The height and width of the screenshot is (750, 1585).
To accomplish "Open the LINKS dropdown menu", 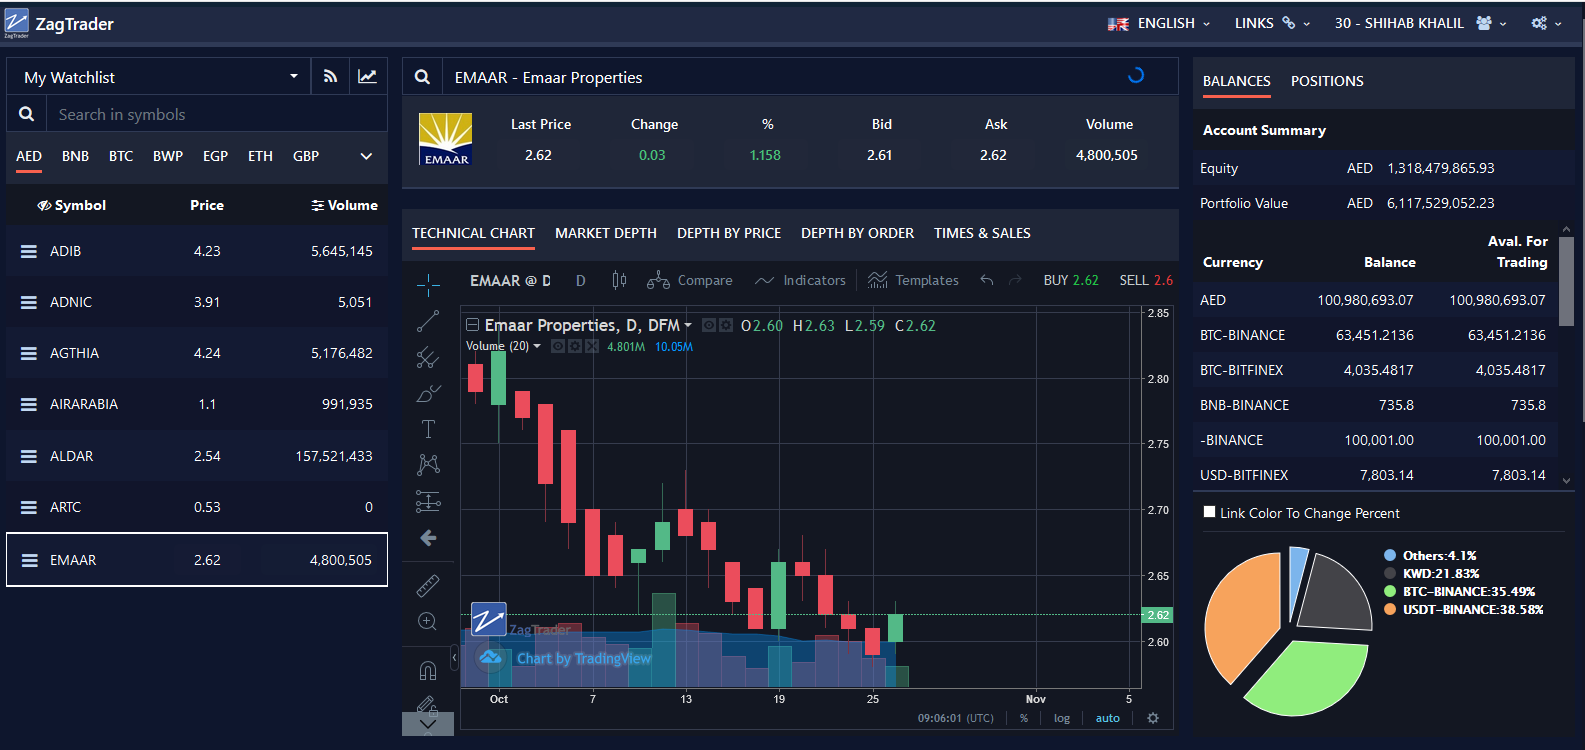I will 1272,23.
